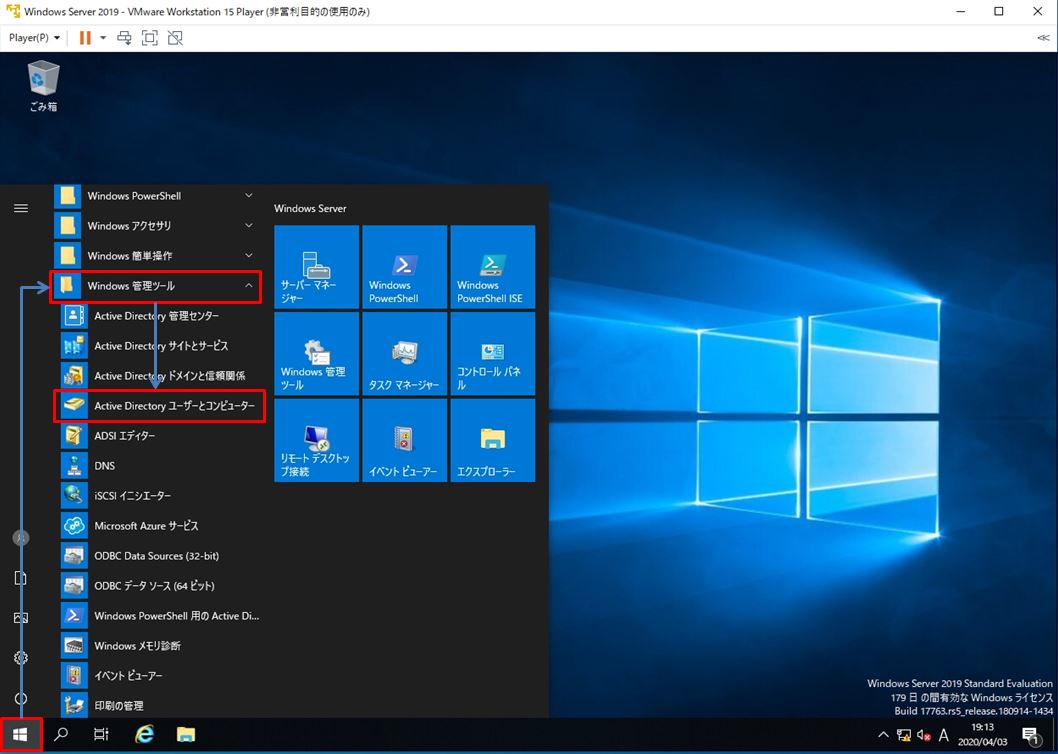Screen dimensions: 1058x754
Task: Launch the Windows PowerShell ISE tile
Action: (x=493, y=267)
